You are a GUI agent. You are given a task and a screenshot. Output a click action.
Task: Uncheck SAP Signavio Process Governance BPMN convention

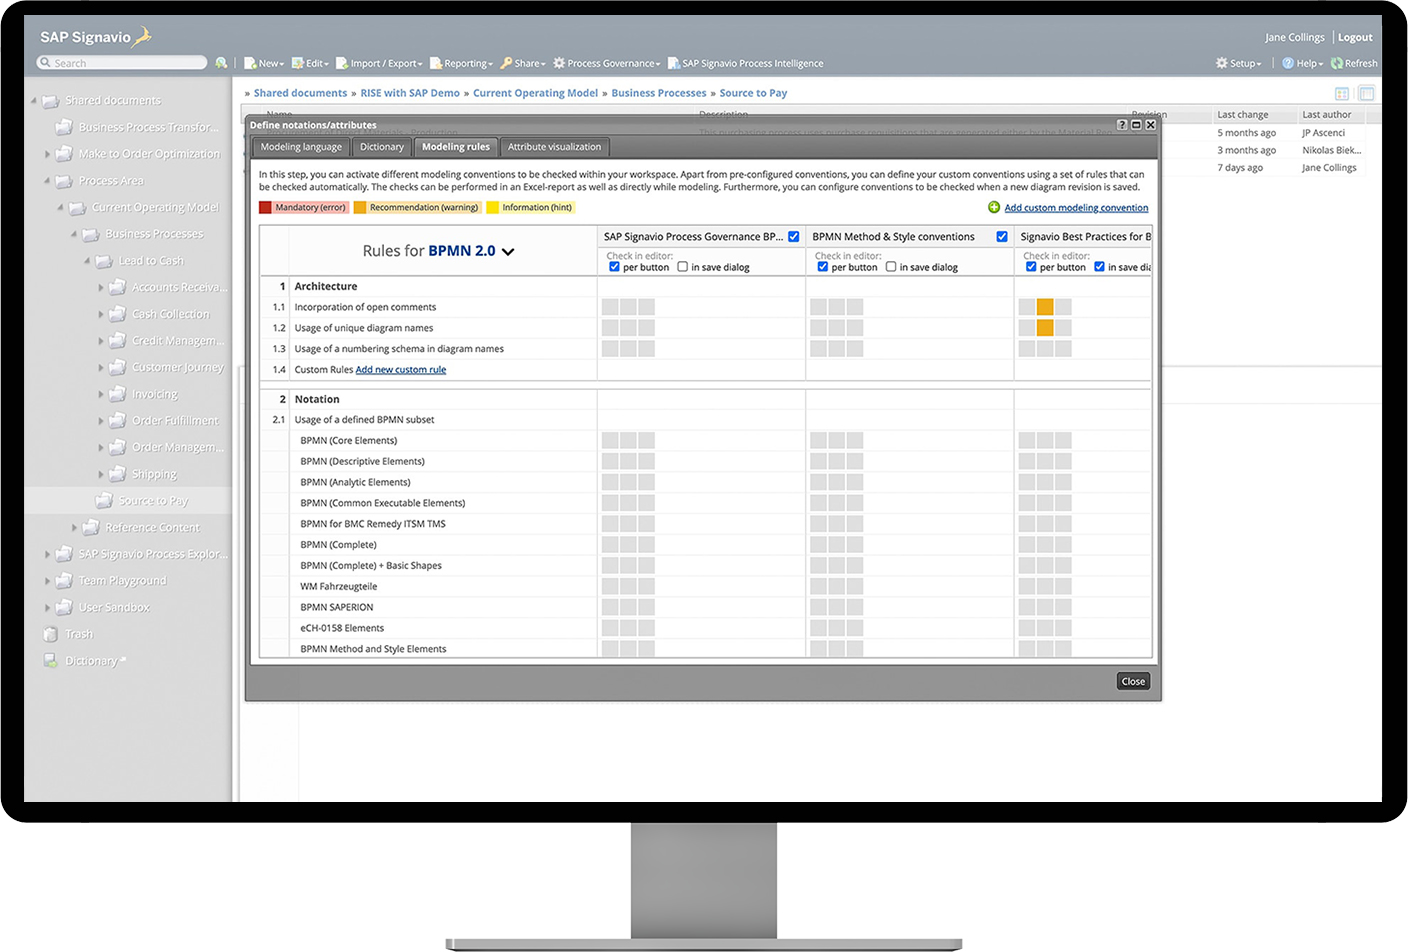click(793, 236)
